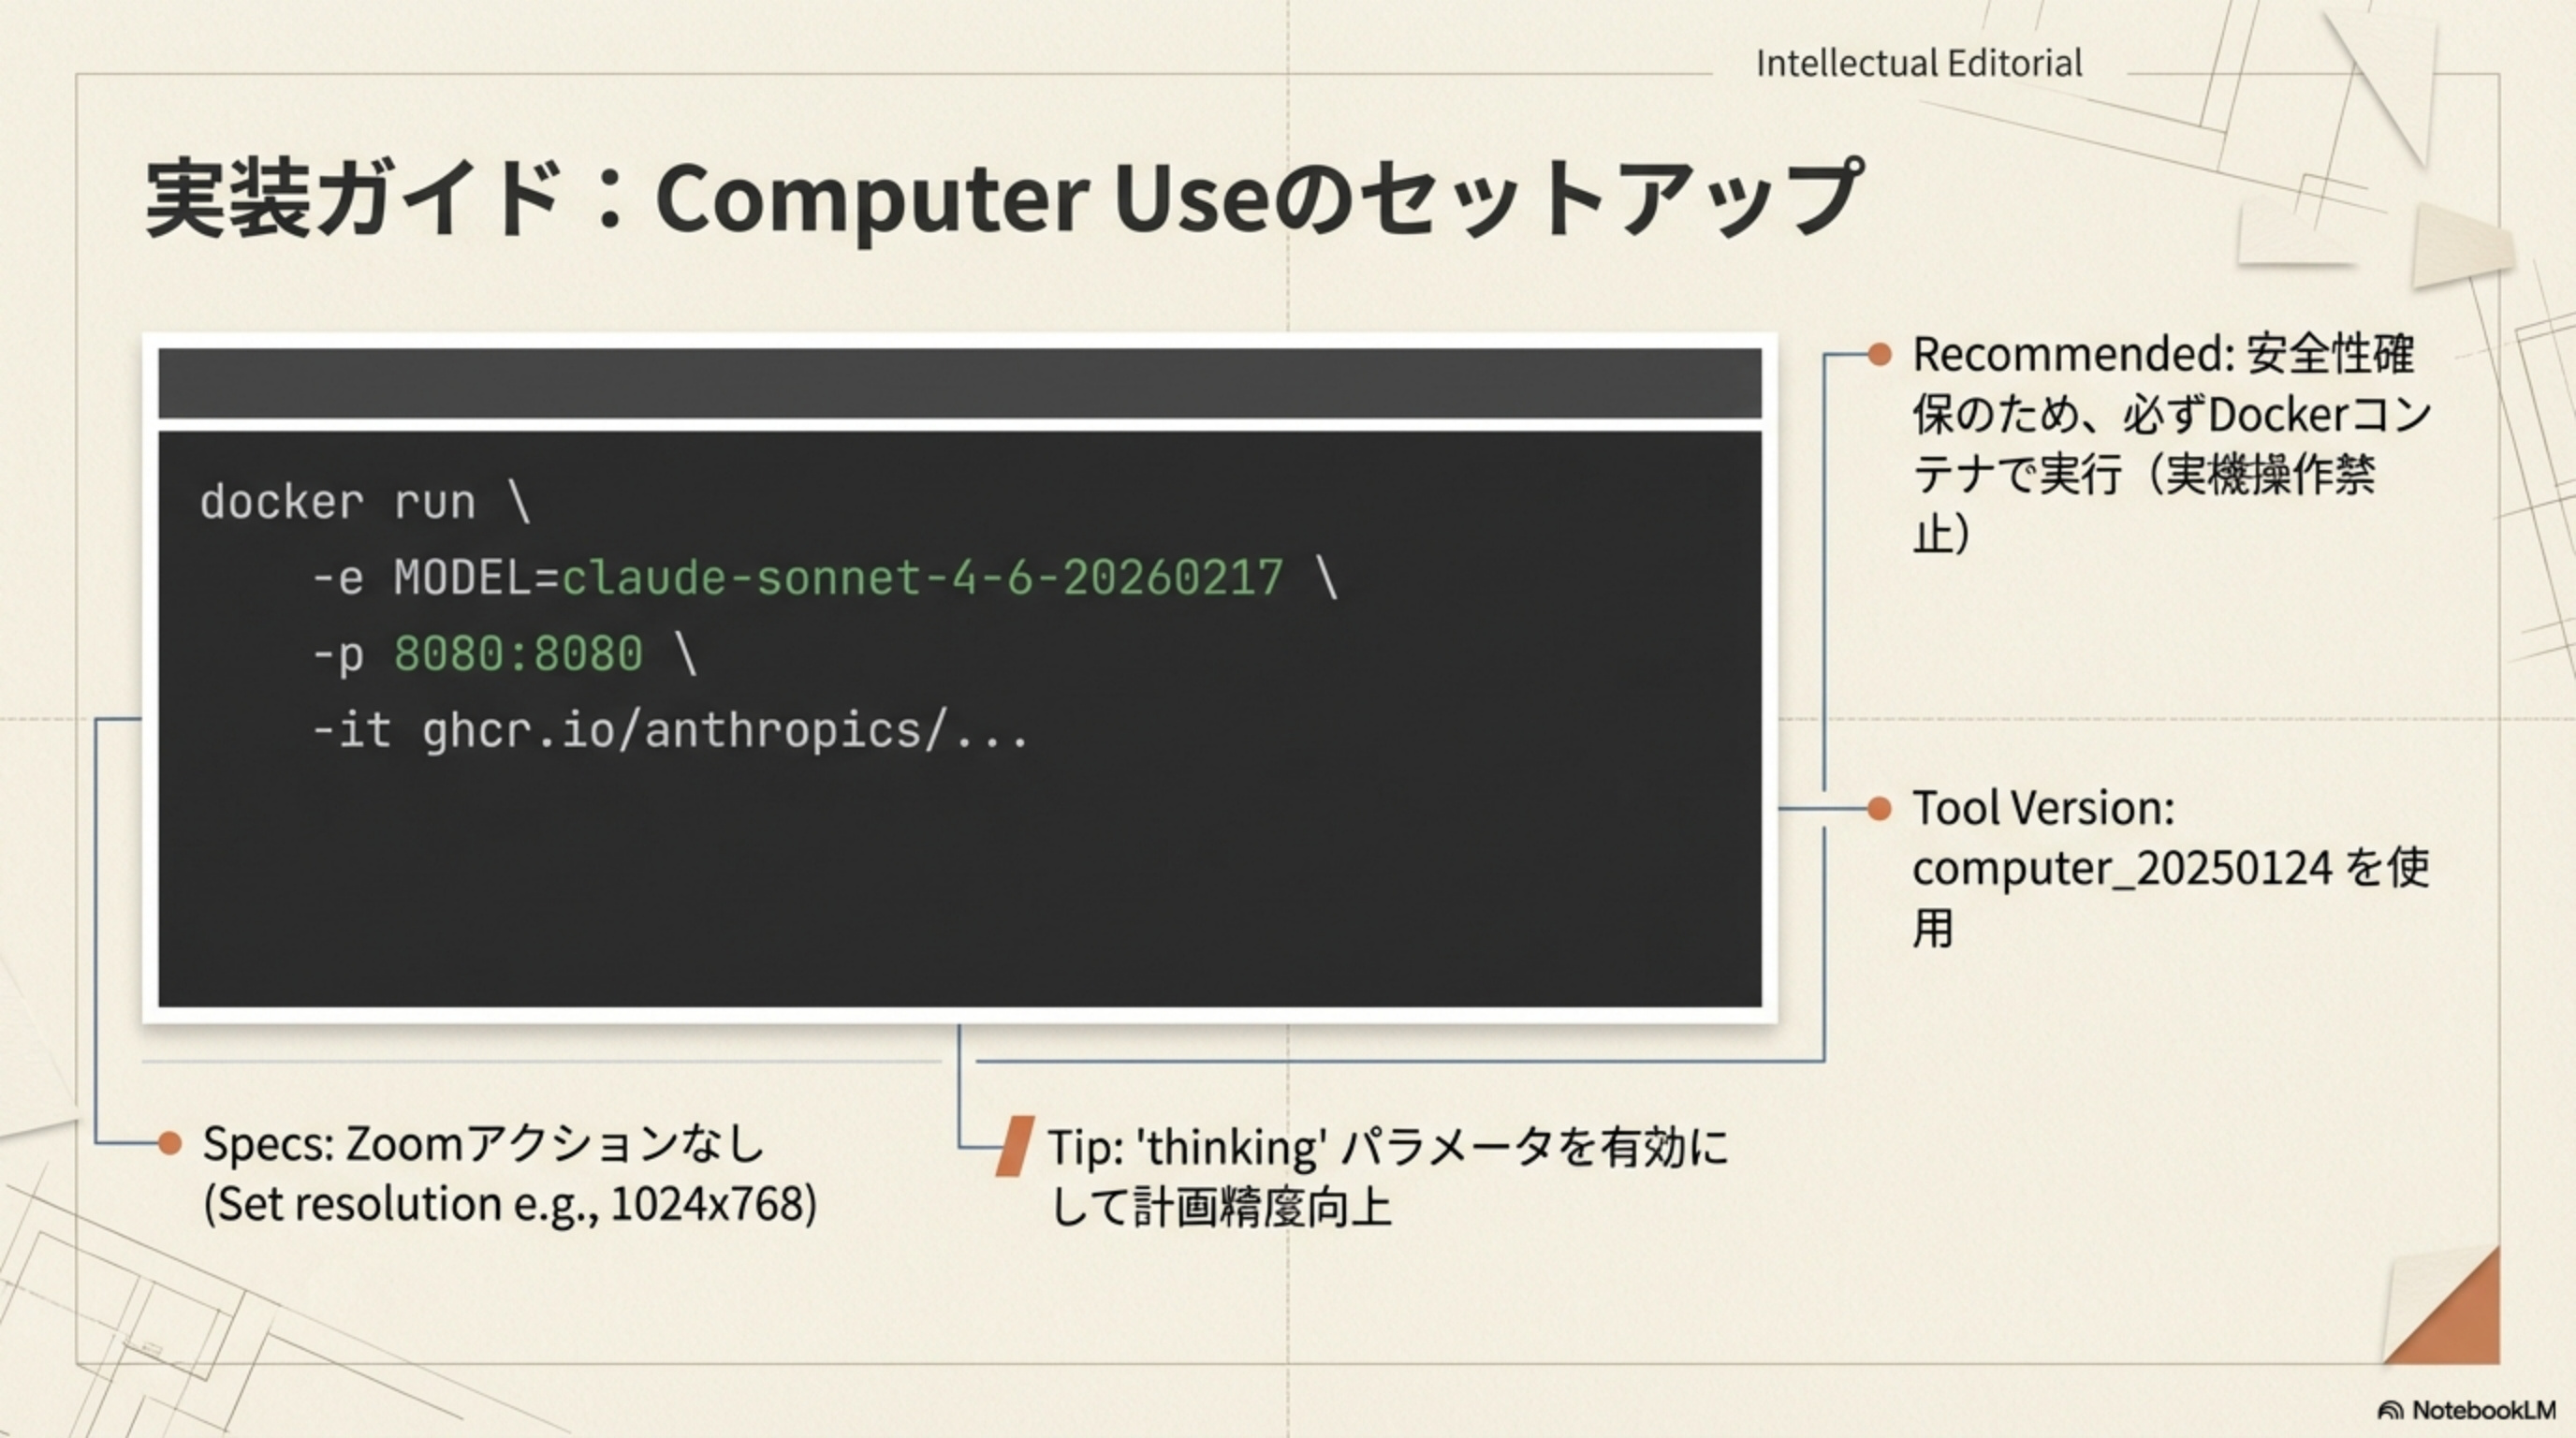This screenshot has width=2576, height=1438.
Task: Click the Intellectual Editorial header label
Action: [1920, 64]
